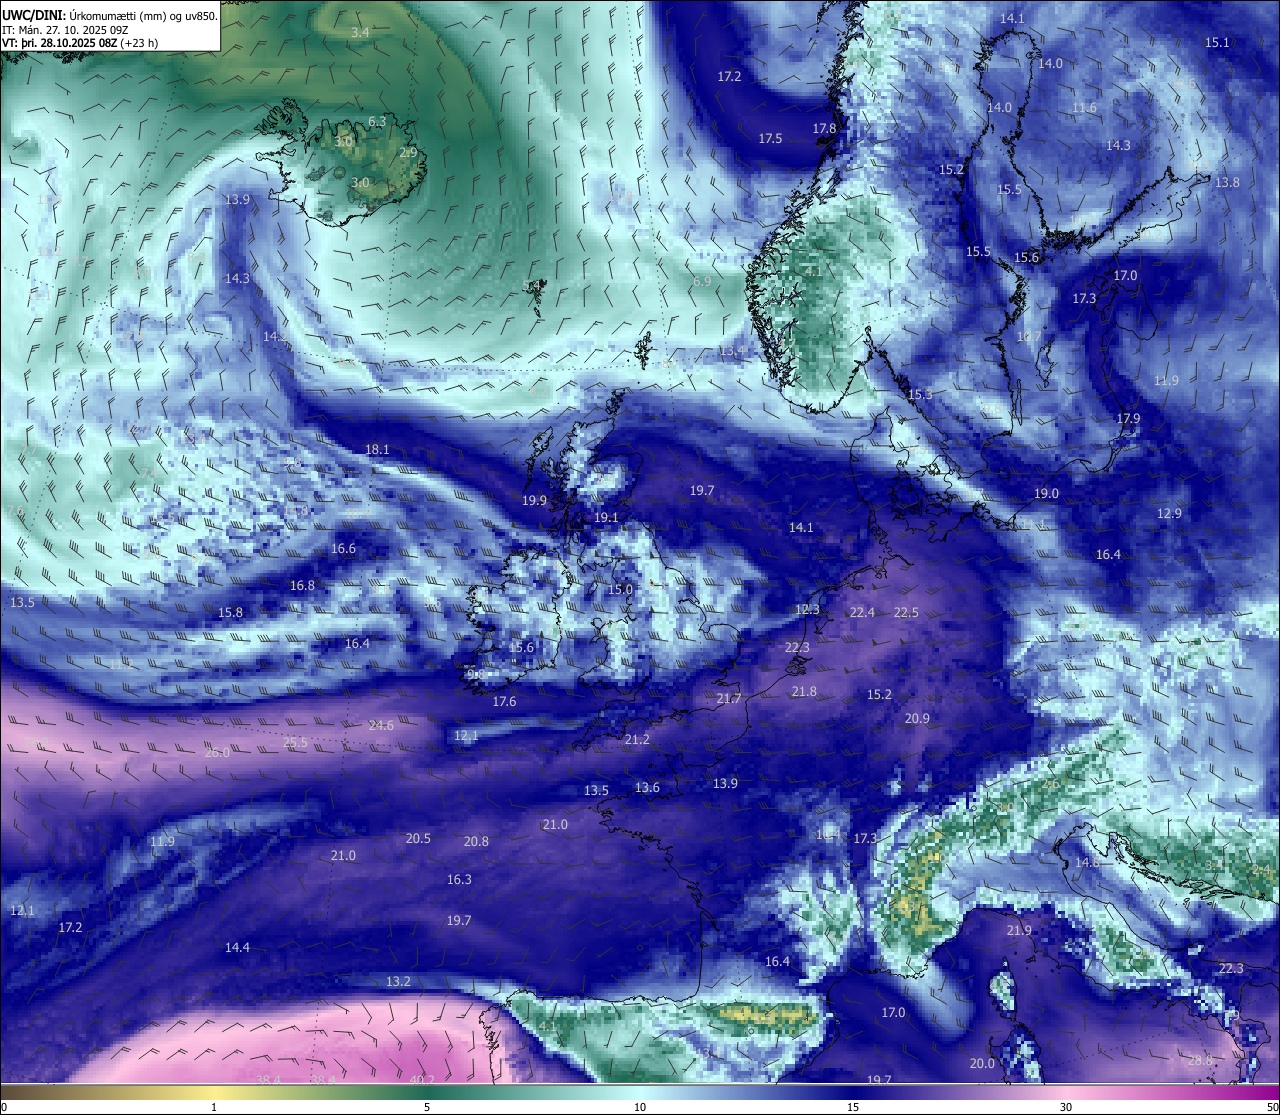Click the map value 16.6
The width and height of the screenshot is (1280, 1115).
(x=343, y=548)
